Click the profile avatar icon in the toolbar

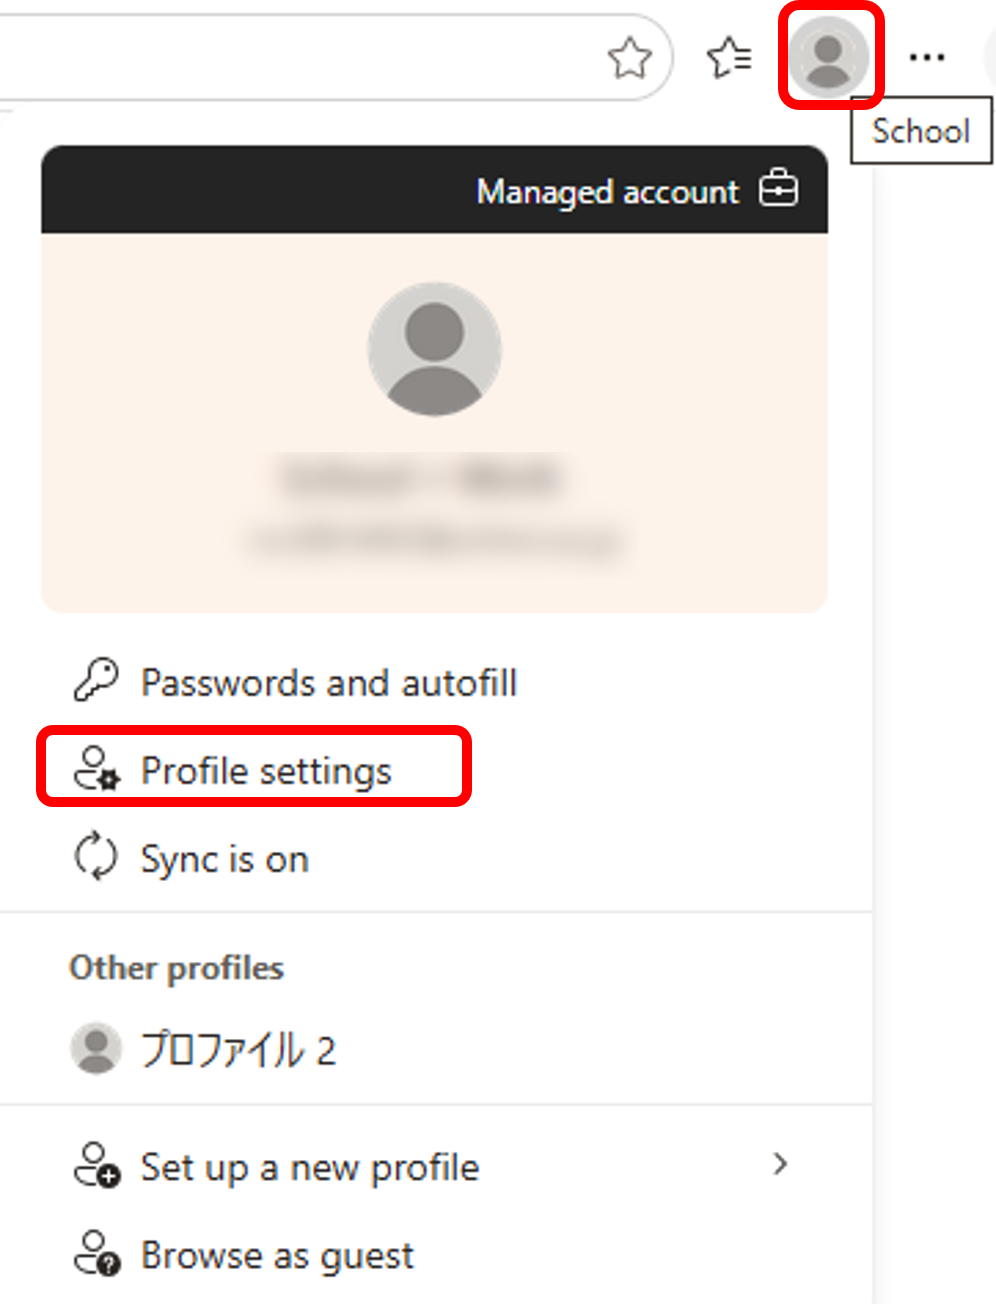click(828, 55)
